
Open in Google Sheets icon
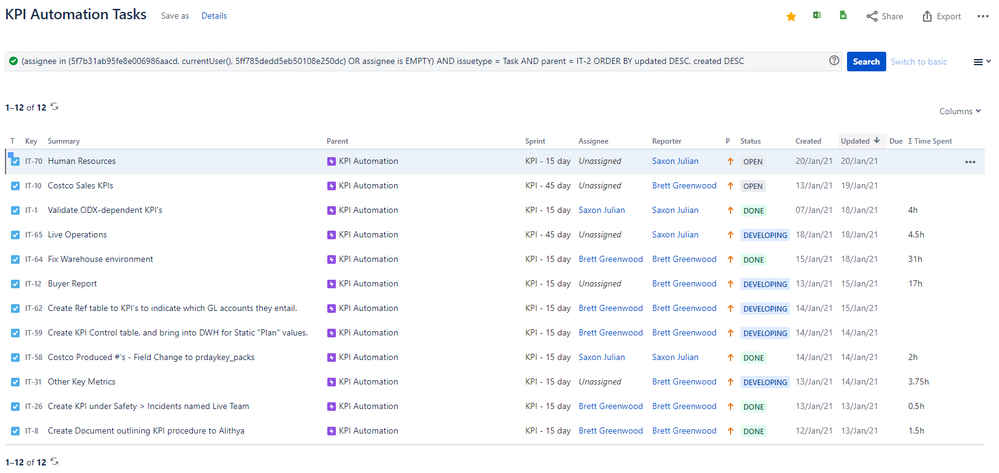pyautogui.click(x=843, y=16)
